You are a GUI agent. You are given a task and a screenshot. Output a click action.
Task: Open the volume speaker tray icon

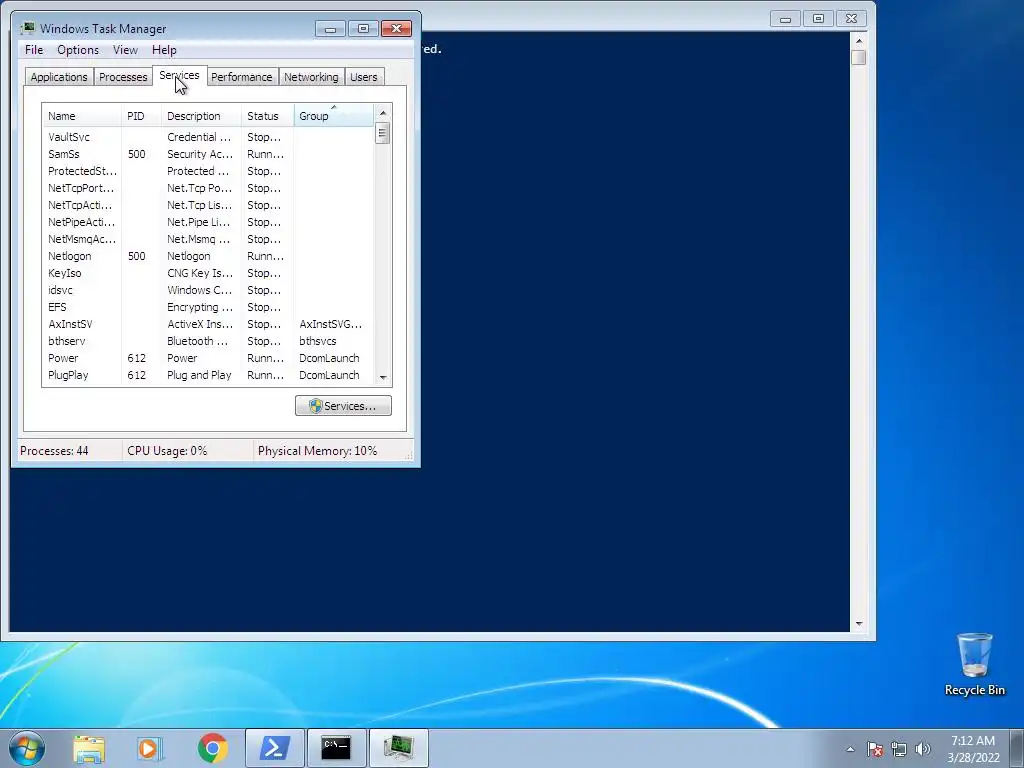tap(923, 749)
